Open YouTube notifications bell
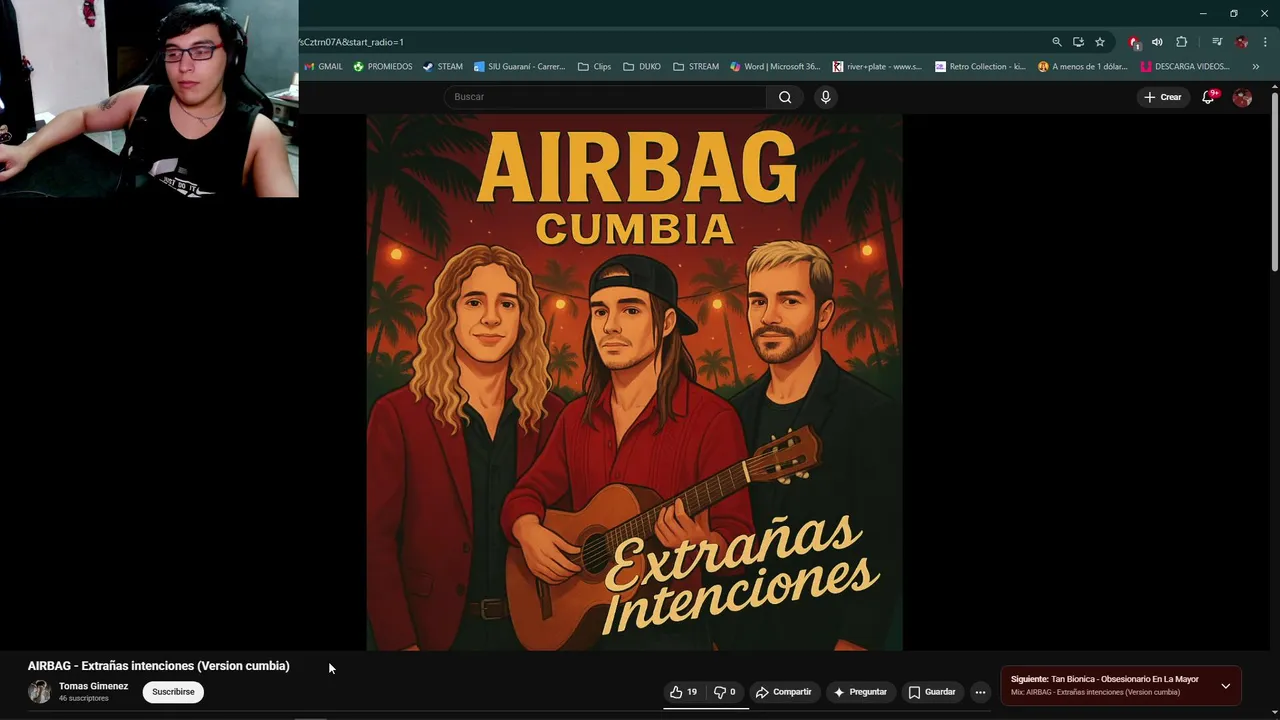 pos(1208,97)
